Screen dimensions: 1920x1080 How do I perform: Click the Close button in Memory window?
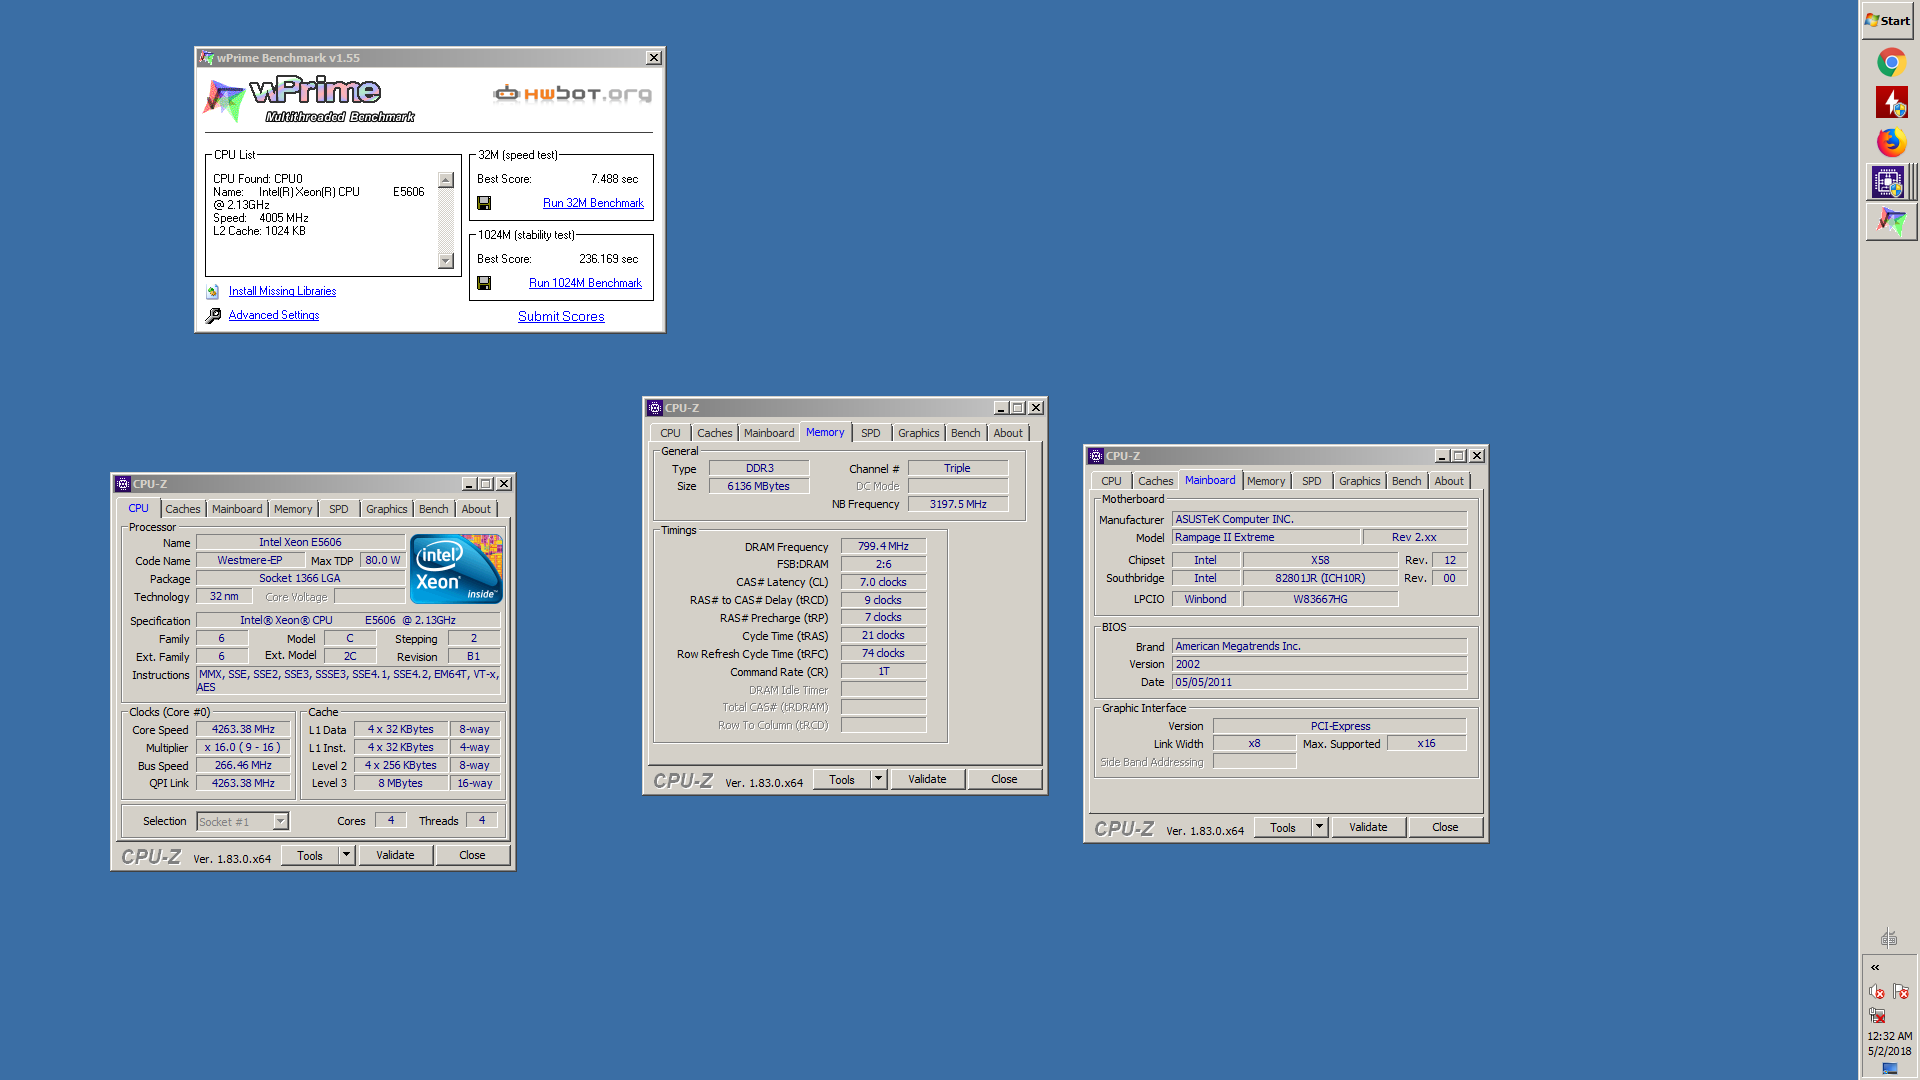click(x=1004, y=779)
